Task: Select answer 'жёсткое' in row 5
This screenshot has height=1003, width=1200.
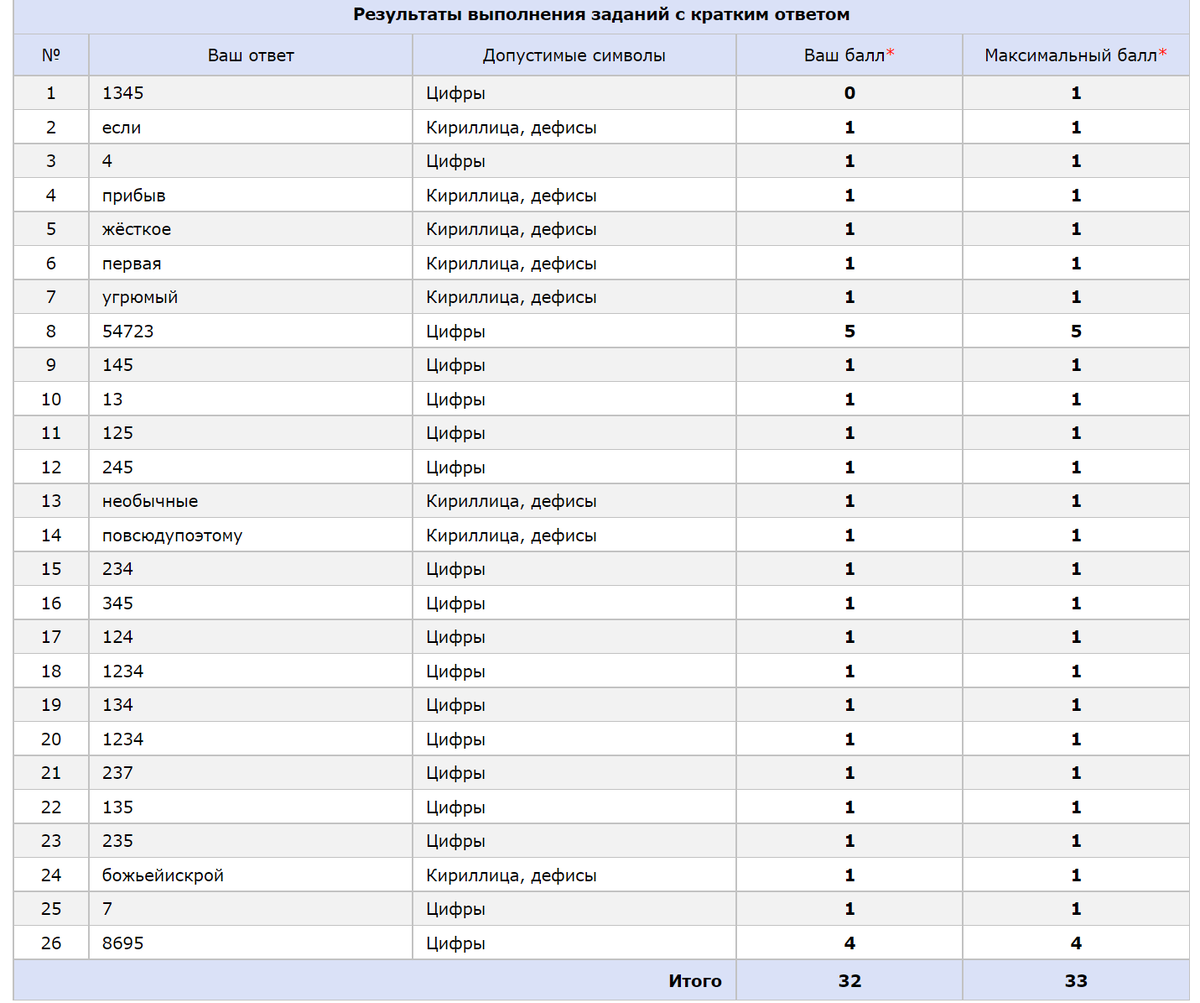Action: point(136,229)
